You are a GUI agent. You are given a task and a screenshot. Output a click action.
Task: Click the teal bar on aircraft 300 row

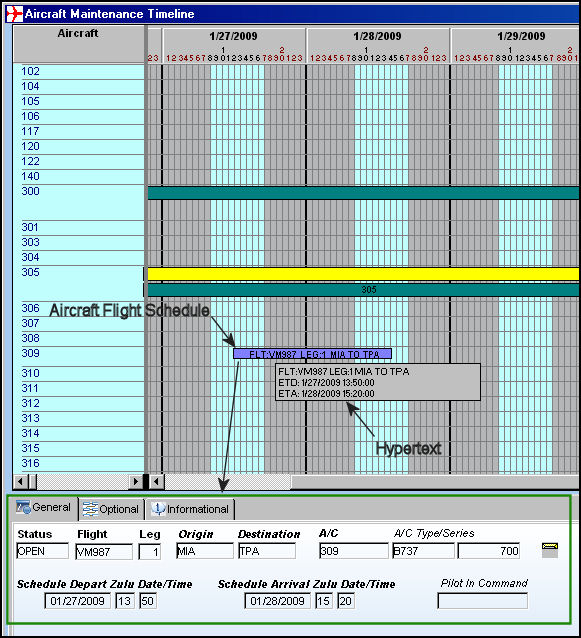(363, 193)
